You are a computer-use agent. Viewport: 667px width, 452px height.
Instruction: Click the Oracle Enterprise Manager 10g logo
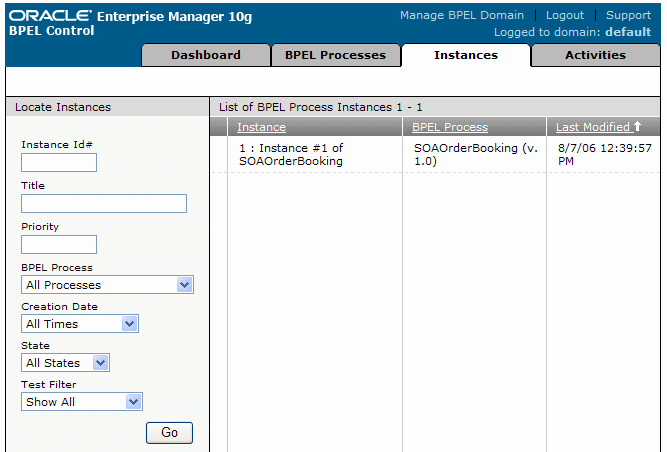[x=130, y=16]
